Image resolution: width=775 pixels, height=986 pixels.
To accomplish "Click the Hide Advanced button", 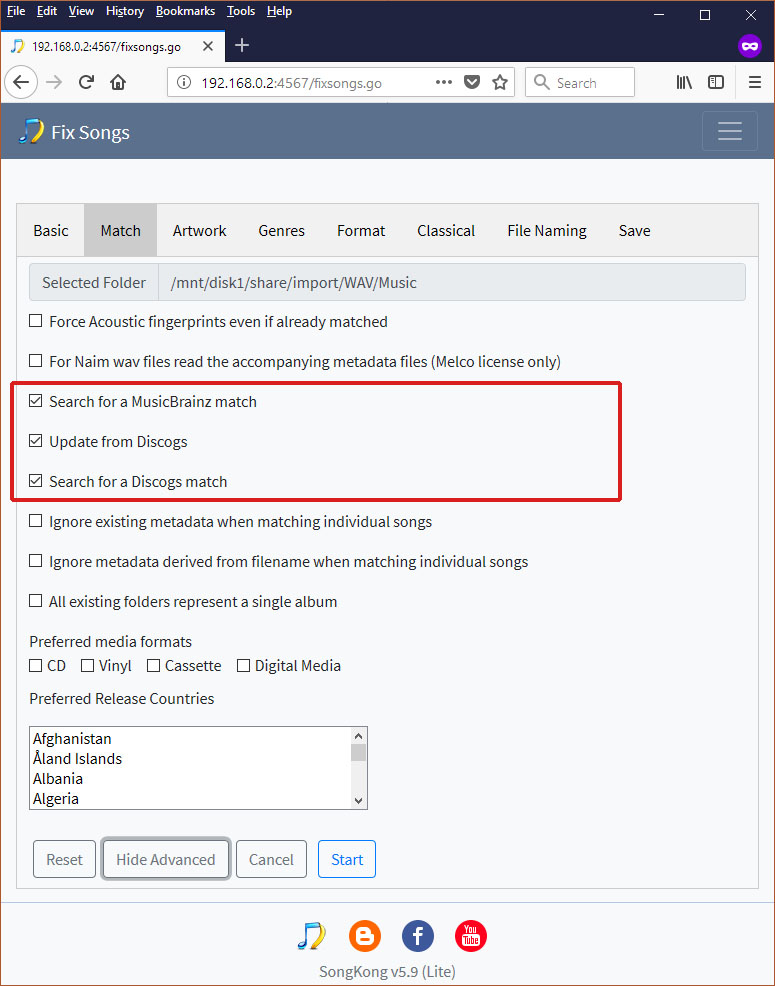I will (165, 859).
